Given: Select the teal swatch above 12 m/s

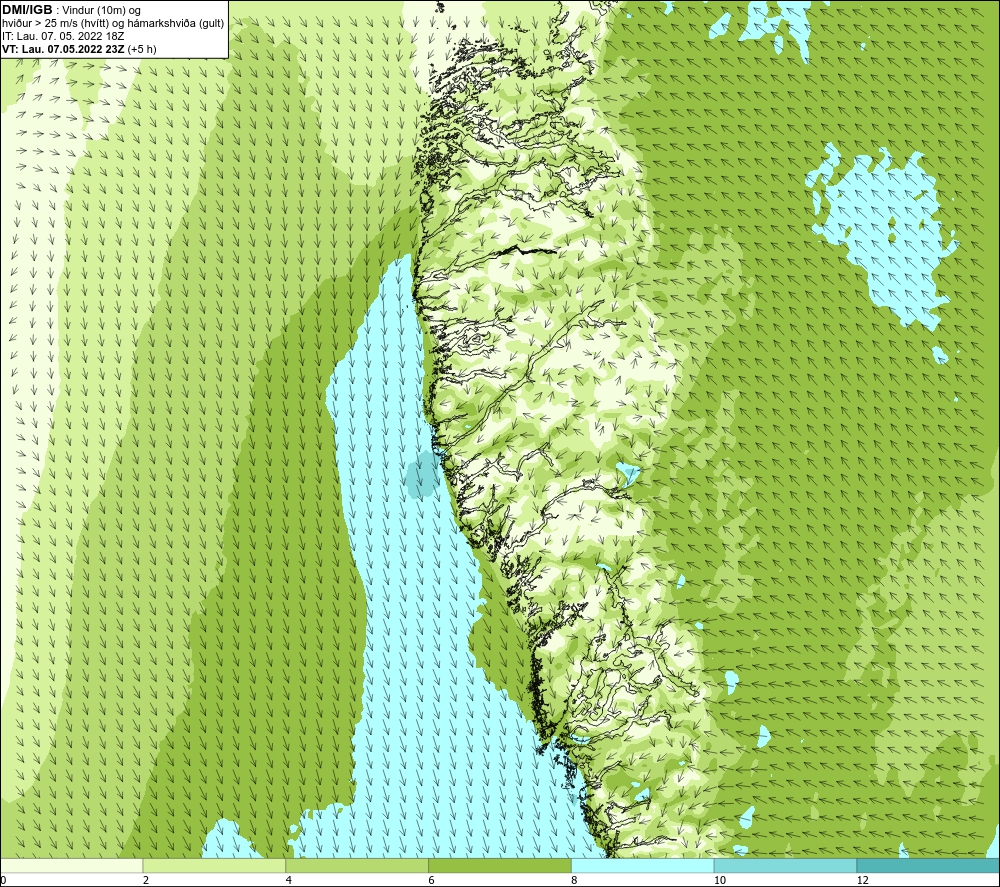Looking at the screenshot, I should click(929, 865).
